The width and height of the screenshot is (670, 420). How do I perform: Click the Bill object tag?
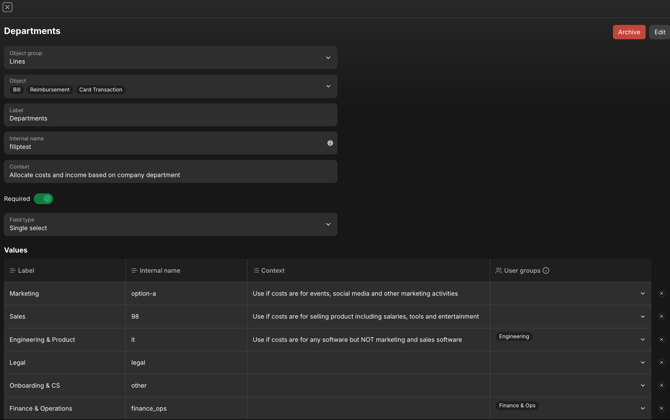tap(17, 90)
